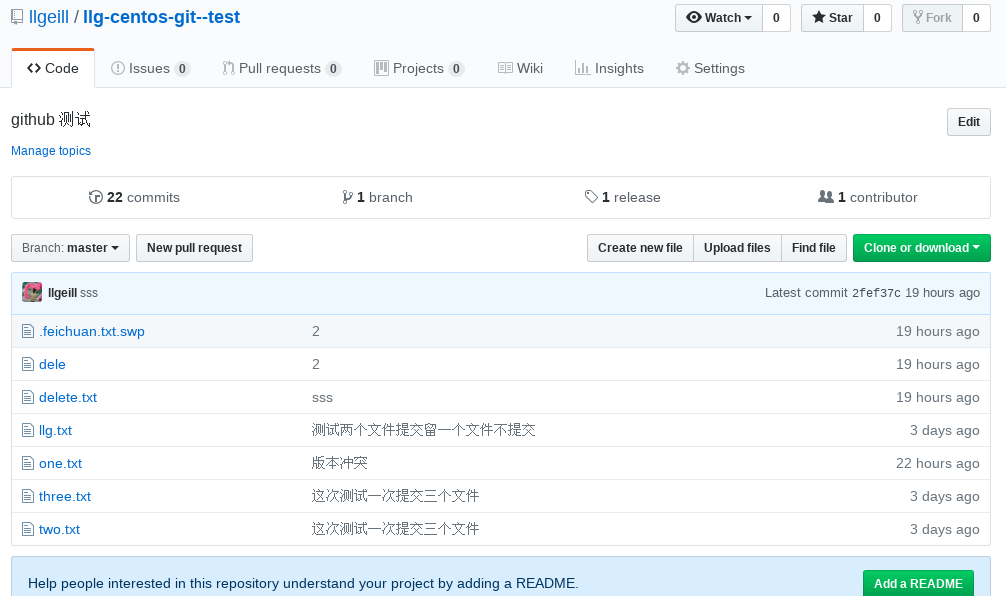Open latest commit hash 2fef37c
Screen dimensions: 1006x596
click(x=876, y=293)
